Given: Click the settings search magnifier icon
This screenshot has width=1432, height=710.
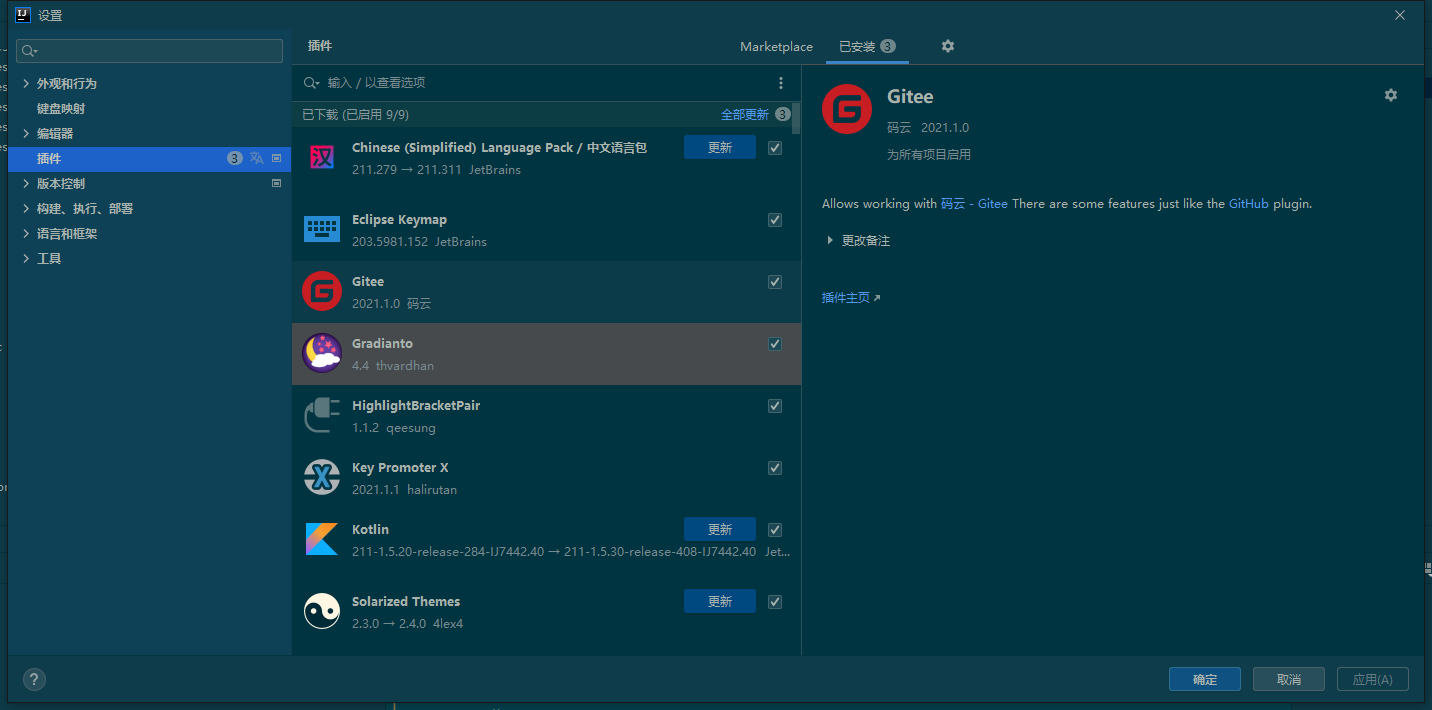Looking at the screenshot, I should [29, 51].
